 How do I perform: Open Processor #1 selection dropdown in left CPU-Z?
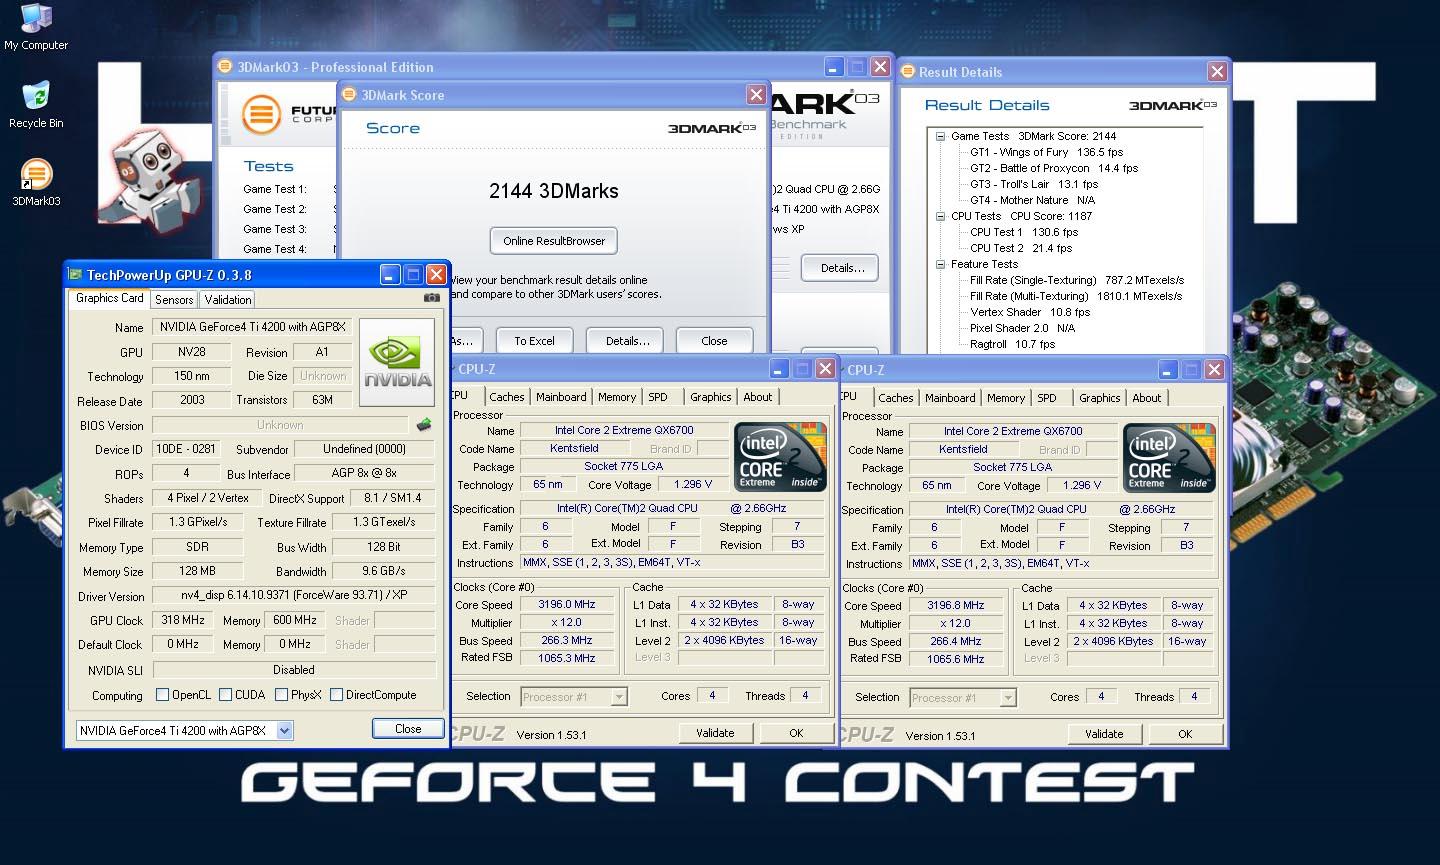(619, 697)
